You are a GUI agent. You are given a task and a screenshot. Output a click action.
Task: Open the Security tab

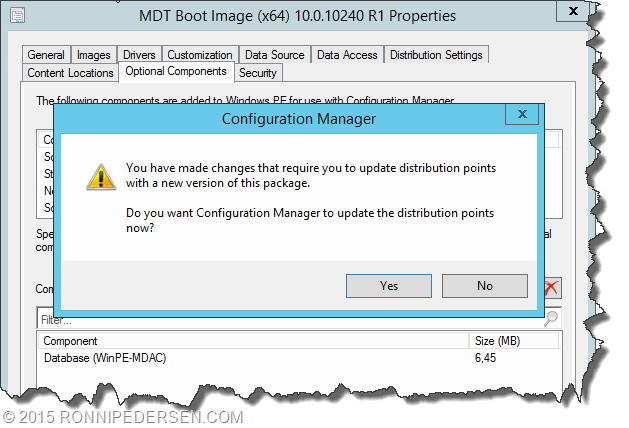258,73
